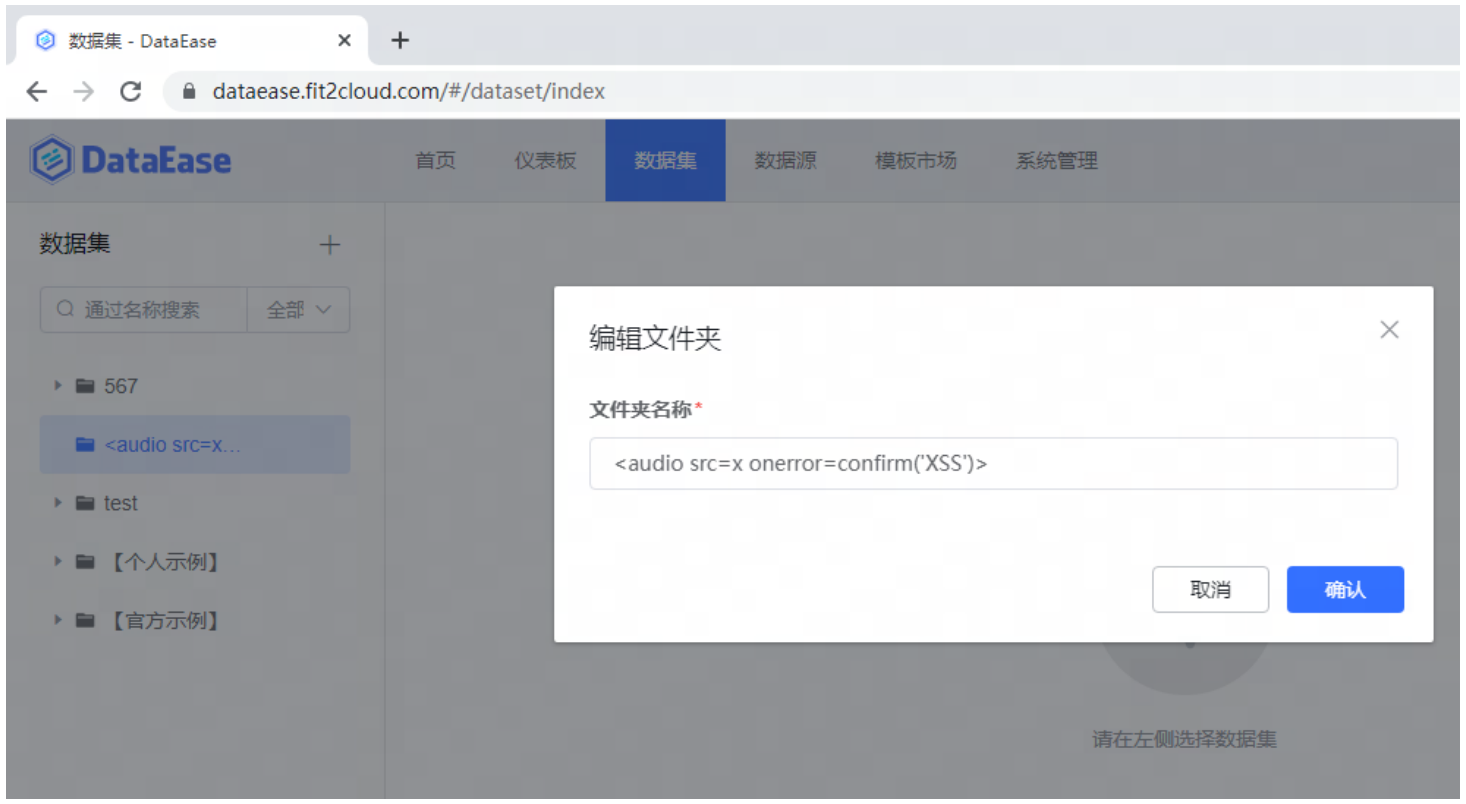Click the folder name input field
The width and height of the screenshot is (1466, 804).
click(993, 463)
